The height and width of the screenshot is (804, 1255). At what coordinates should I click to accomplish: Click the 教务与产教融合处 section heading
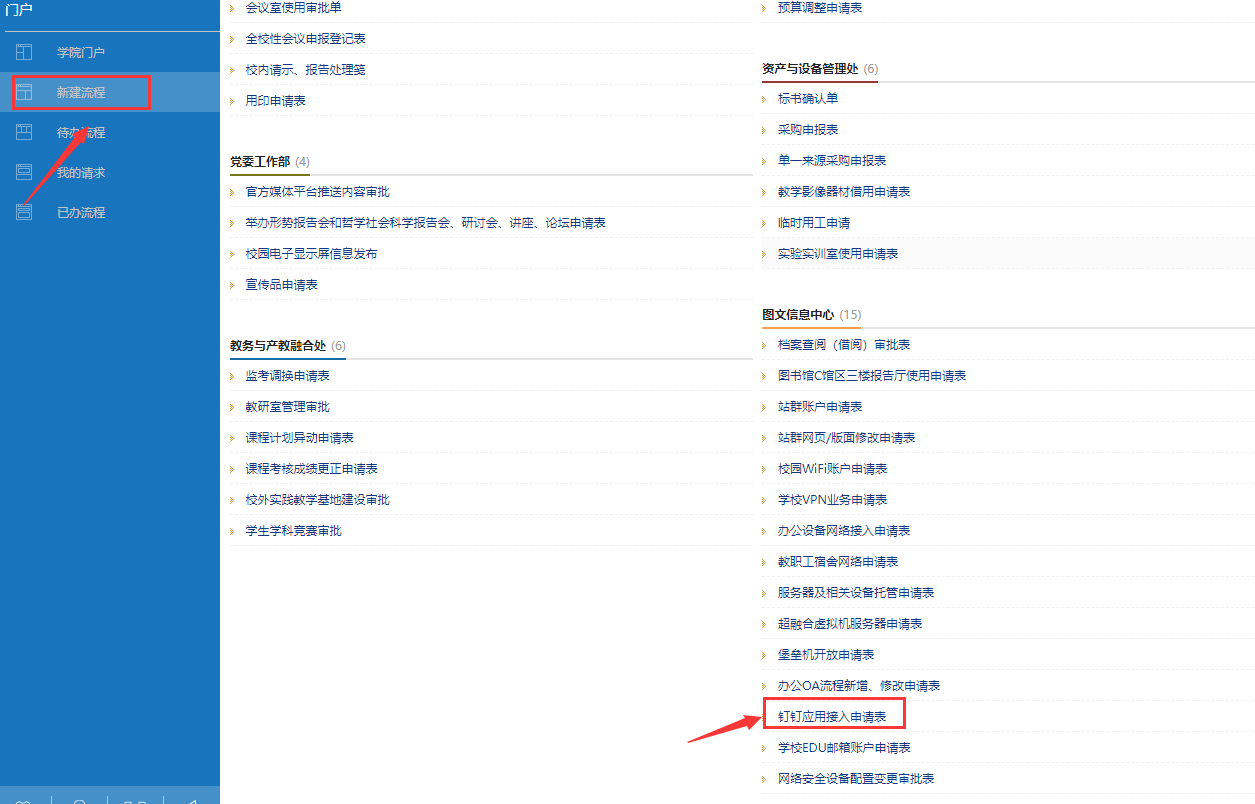pos(278,345)
